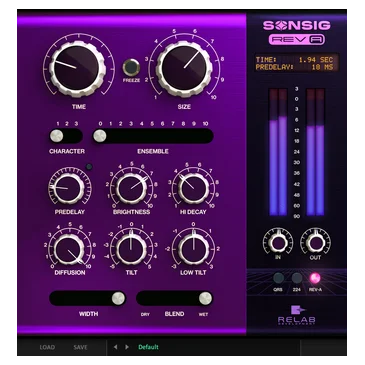The width and height of the screenshot is (365, 365).
Task: Click the CHARACTER switch handle
Action: click(56, 136)
